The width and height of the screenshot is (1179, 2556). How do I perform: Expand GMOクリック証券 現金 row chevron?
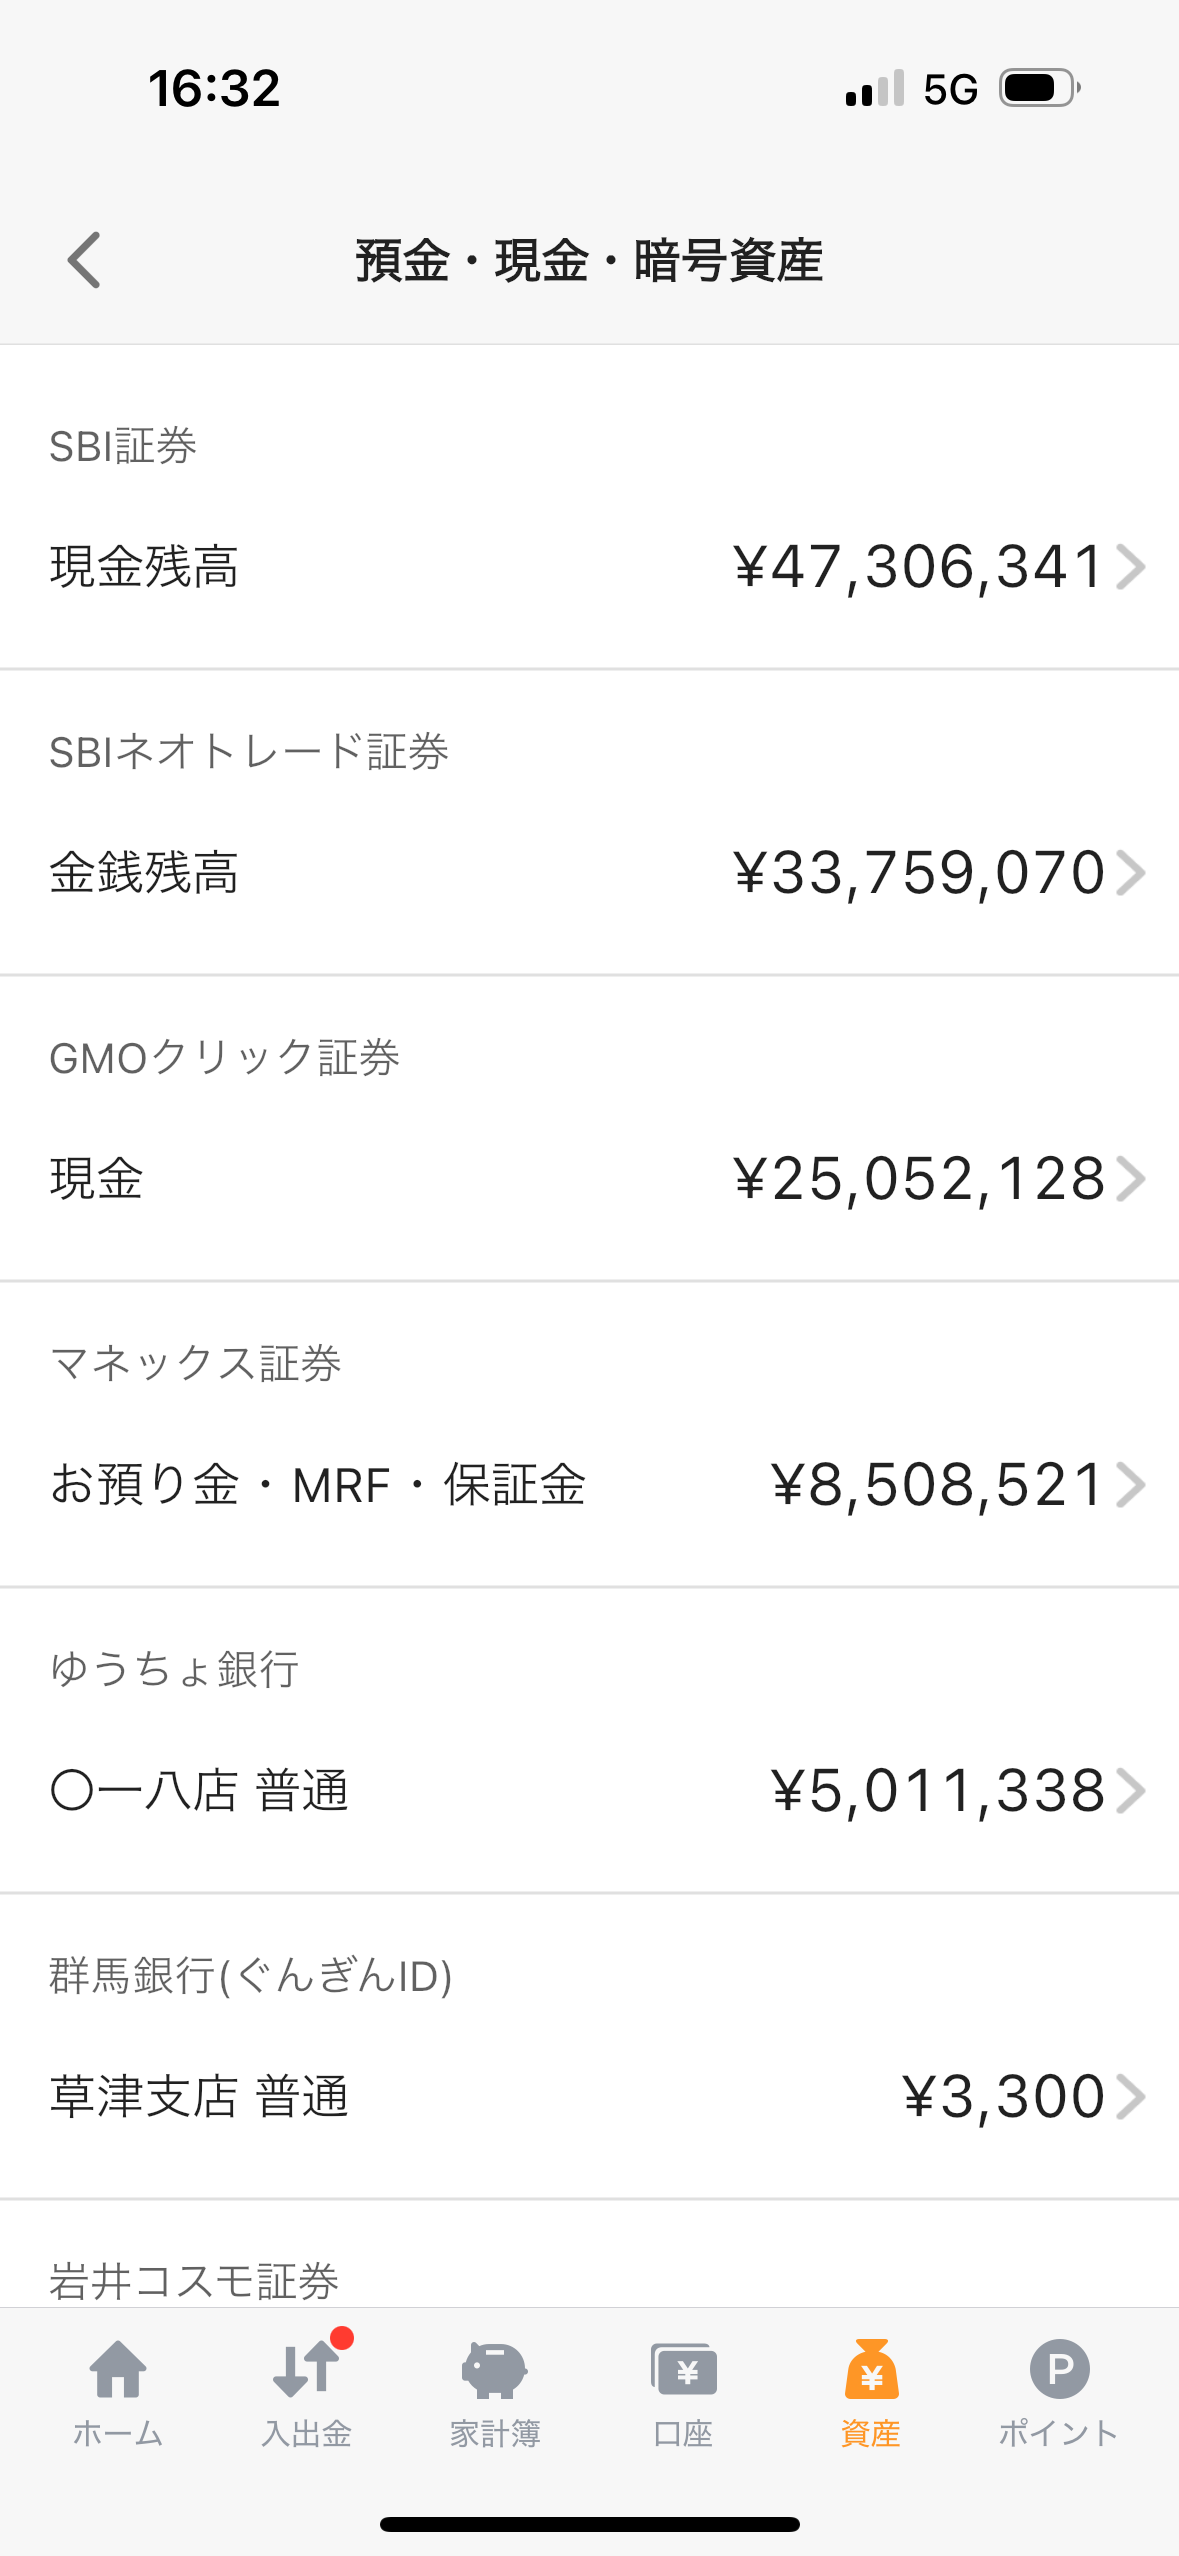tap(1130, 1179)
